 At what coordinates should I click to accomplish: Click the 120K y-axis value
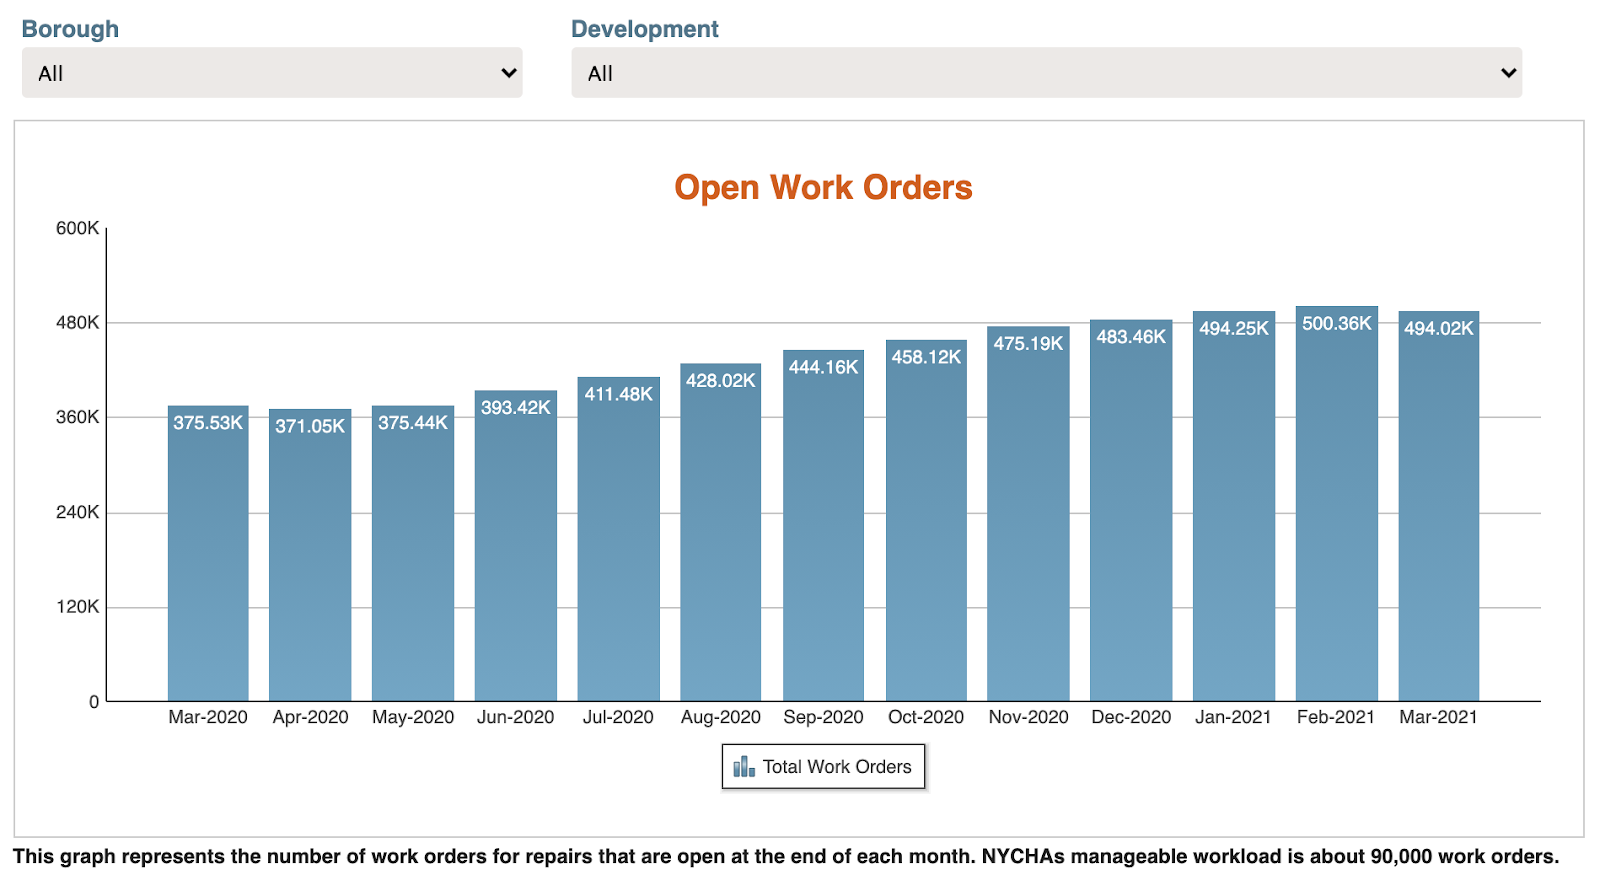point(77,607)
